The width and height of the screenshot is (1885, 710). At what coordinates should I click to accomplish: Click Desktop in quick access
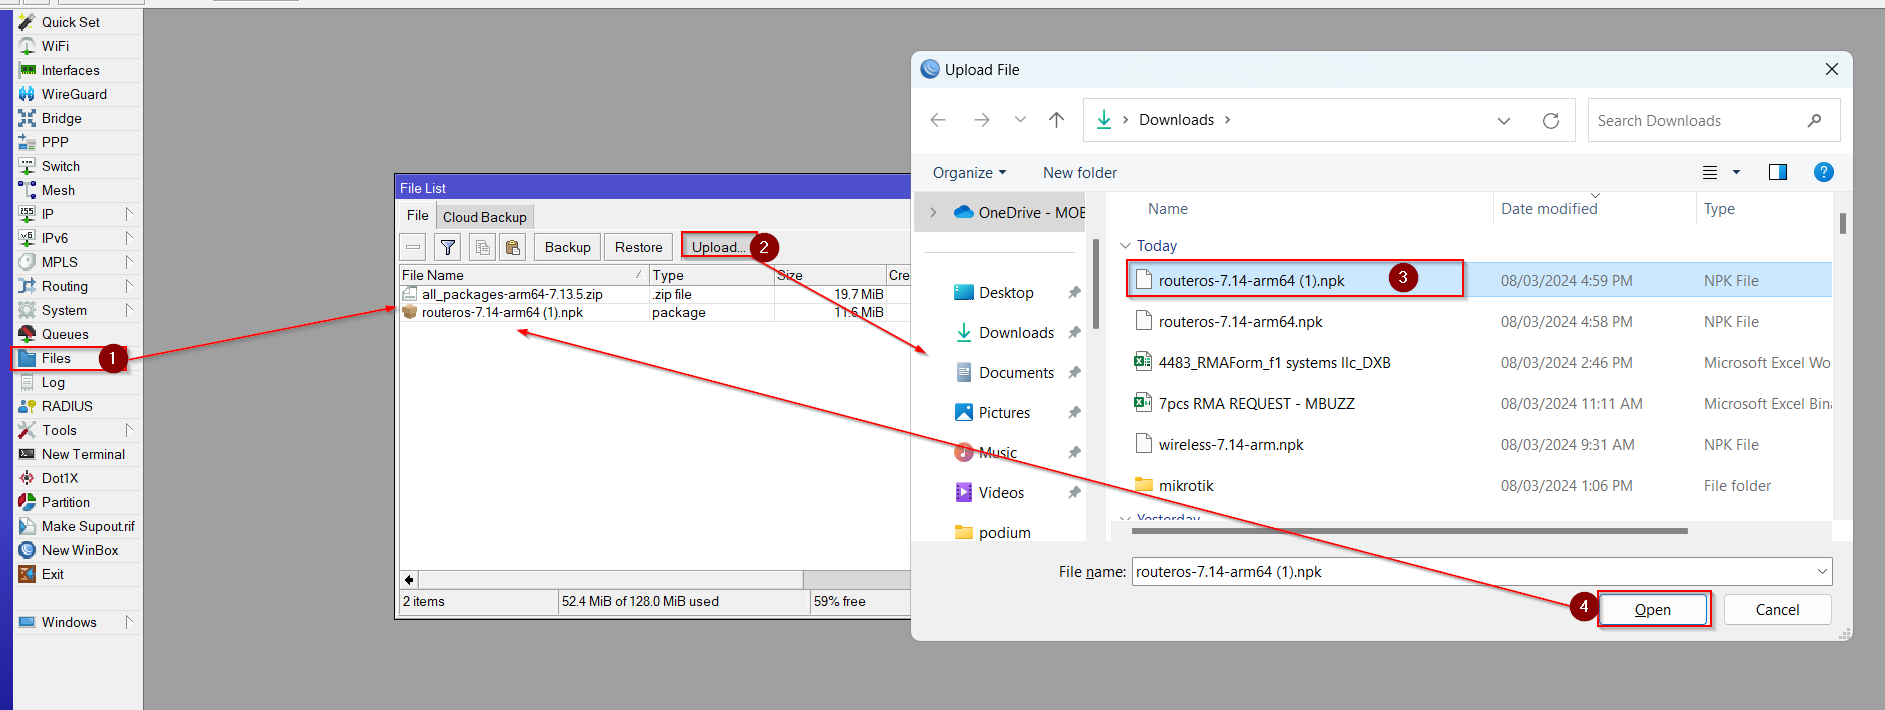click(1005, 292)
